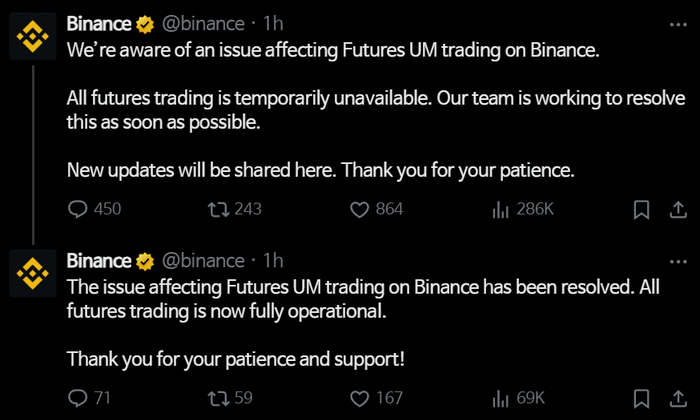This screenshot has height=420, width=700.
Task: Share the first Binance tweet
Action: tap(676, 209)
